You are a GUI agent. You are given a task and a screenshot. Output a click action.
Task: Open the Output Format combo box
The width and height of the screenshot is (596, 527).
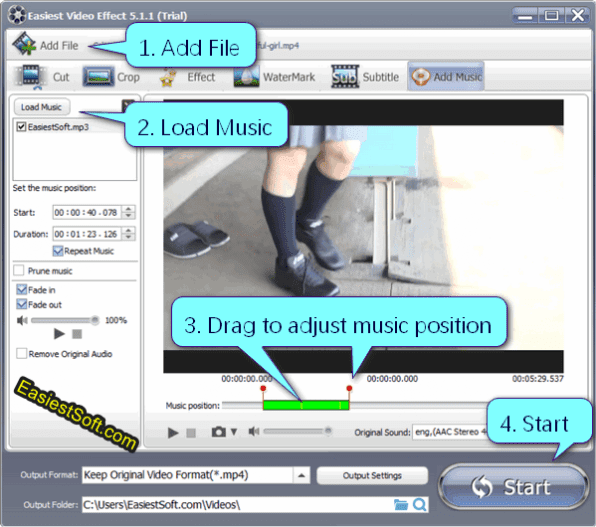[196, 475]
